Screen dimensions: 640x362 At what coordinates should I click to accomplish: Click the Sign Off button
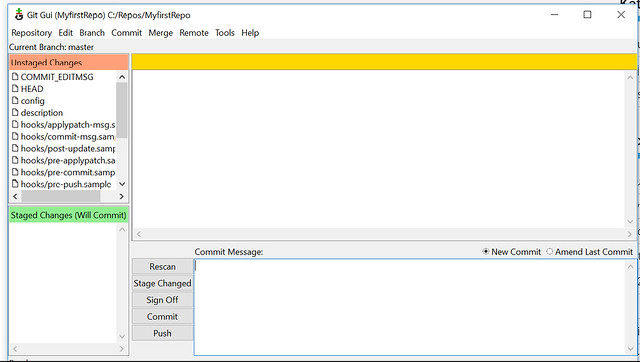click(x=162, y=300)
